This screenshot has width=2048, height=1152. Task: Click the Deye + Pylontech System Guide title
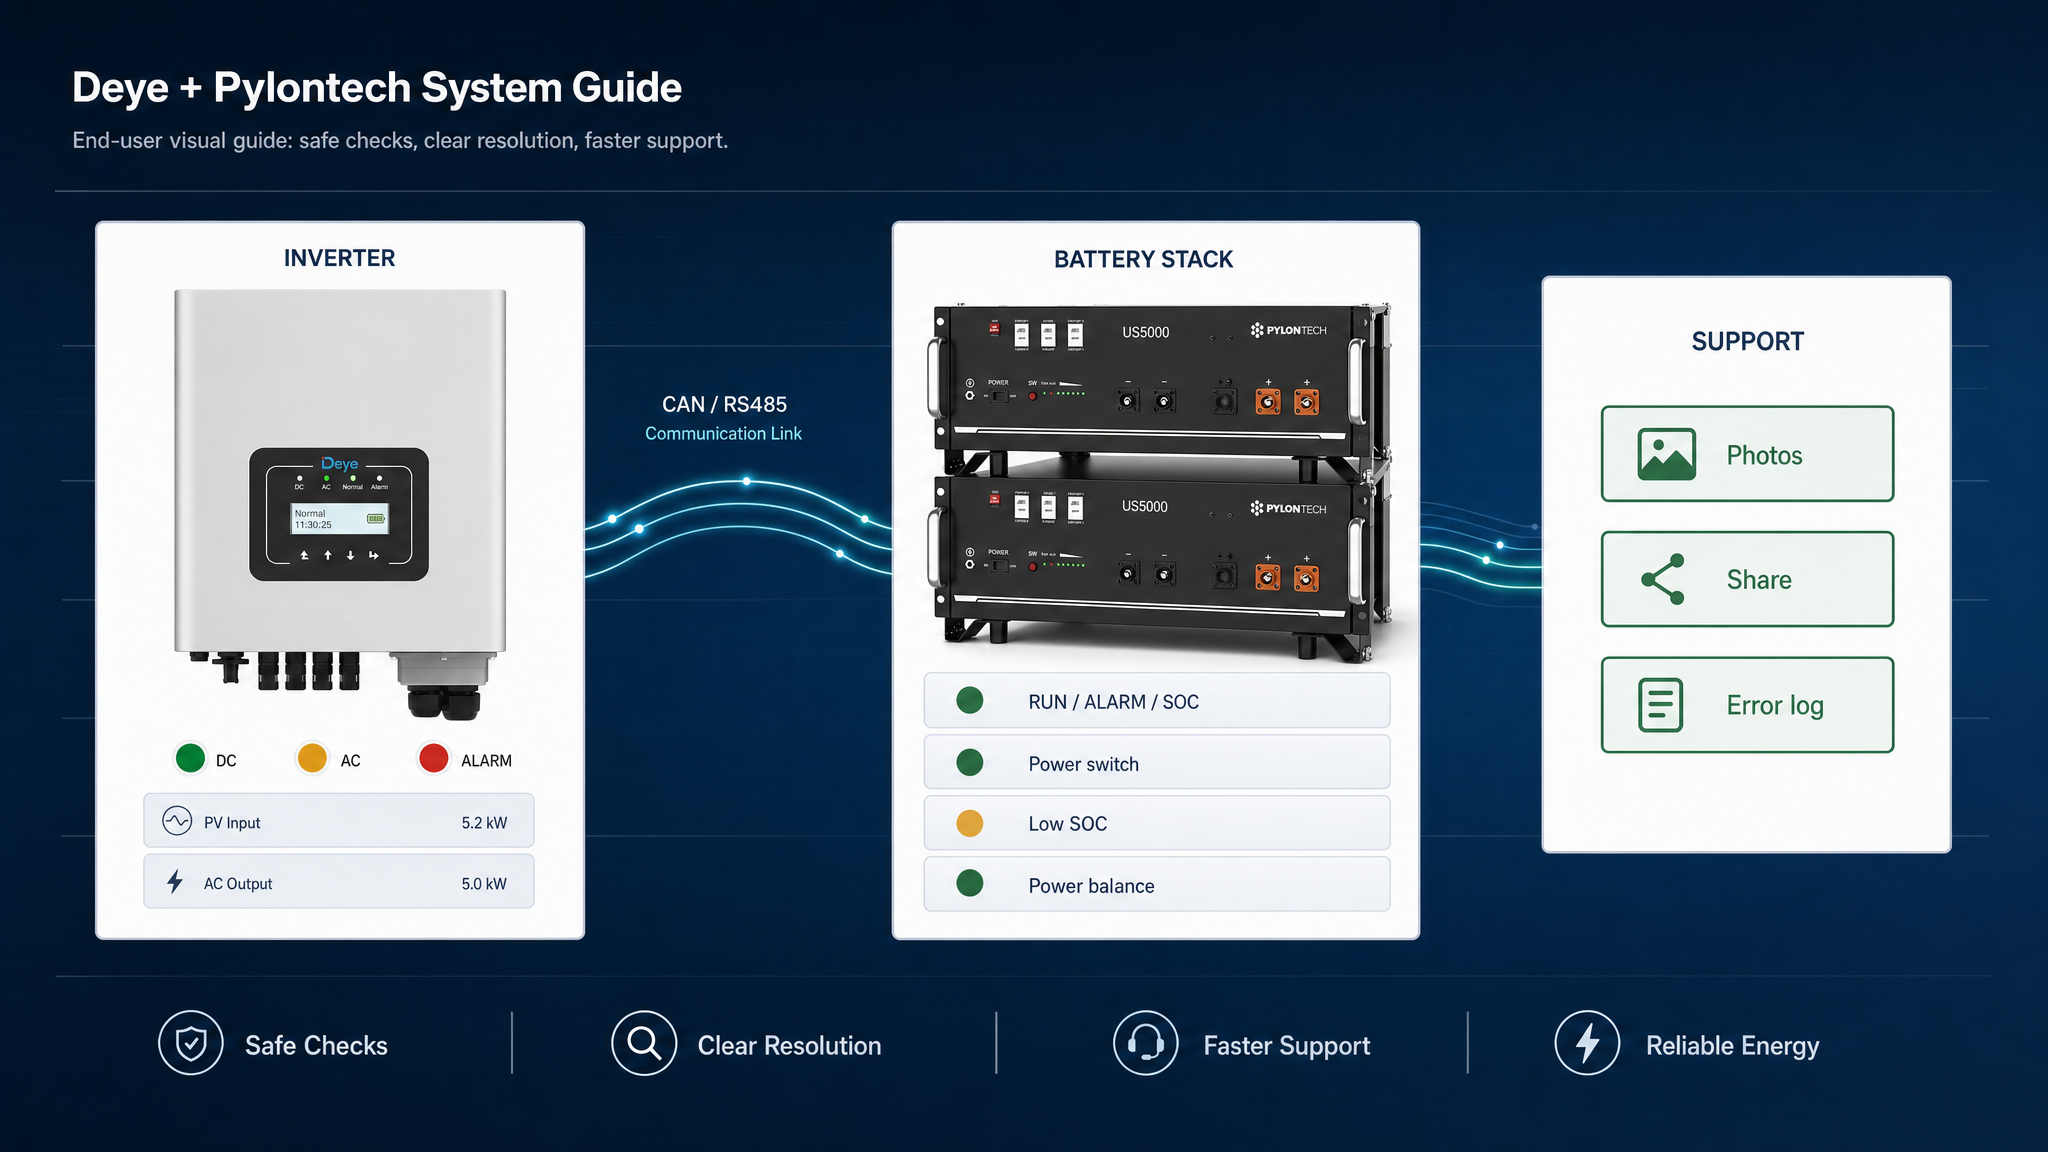[x=377, y=87]
